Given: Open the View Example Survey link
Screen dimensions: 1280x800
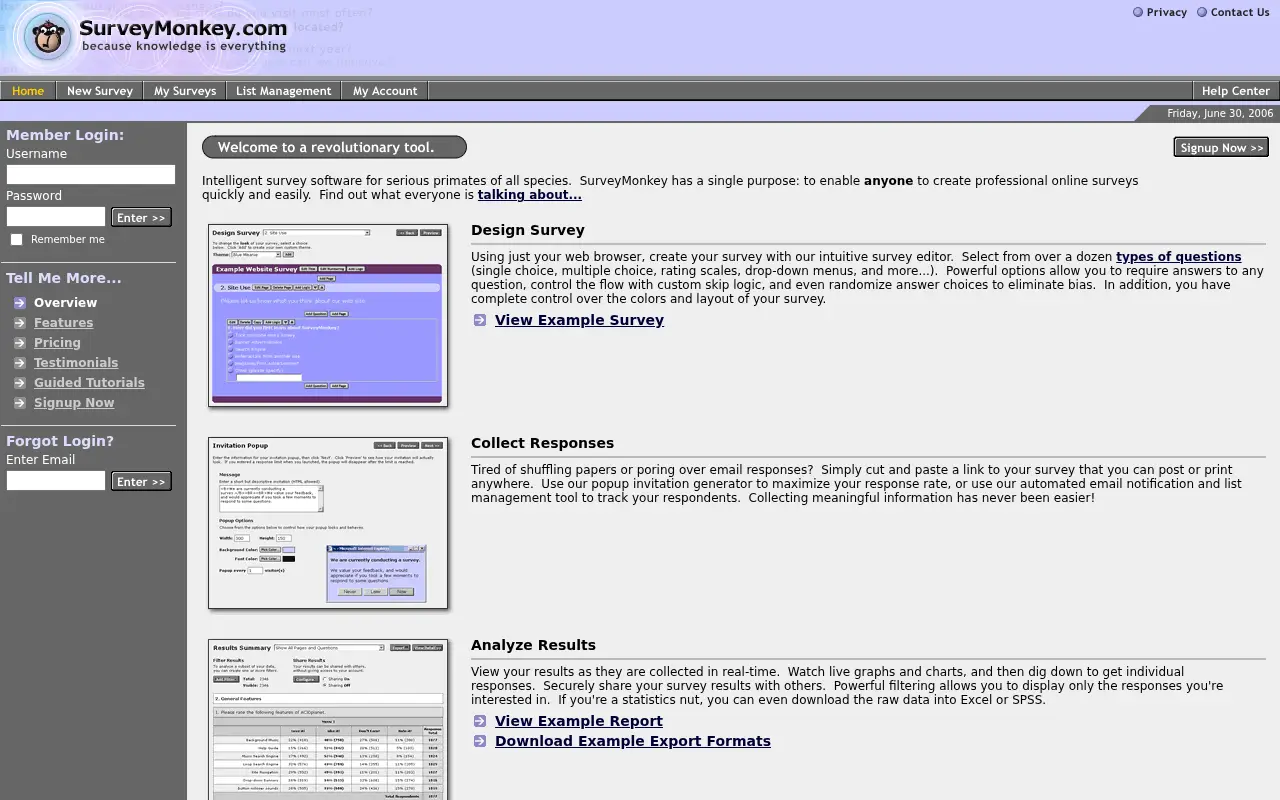Looking at the screenshot, I should pos(579,320).
